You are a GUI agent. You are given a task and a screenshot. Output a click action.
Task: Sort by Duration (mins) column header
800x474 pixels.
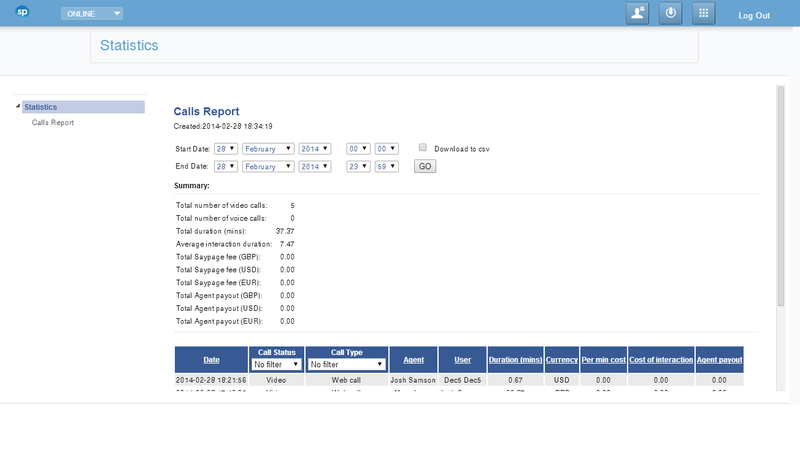pyautogui.click(x=515, y=359)
